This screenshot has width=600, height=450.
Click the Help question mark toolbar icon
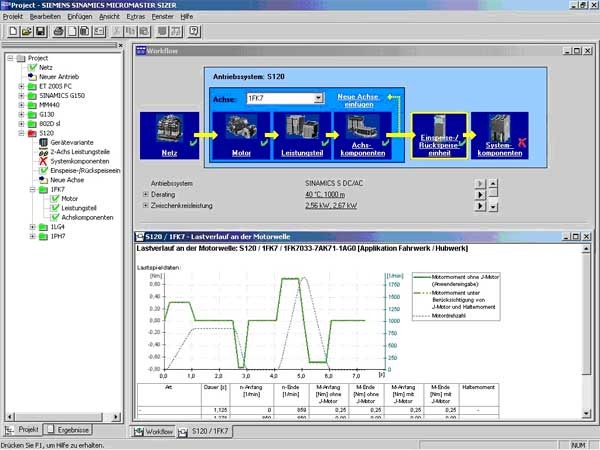click(x=194, y=32)
